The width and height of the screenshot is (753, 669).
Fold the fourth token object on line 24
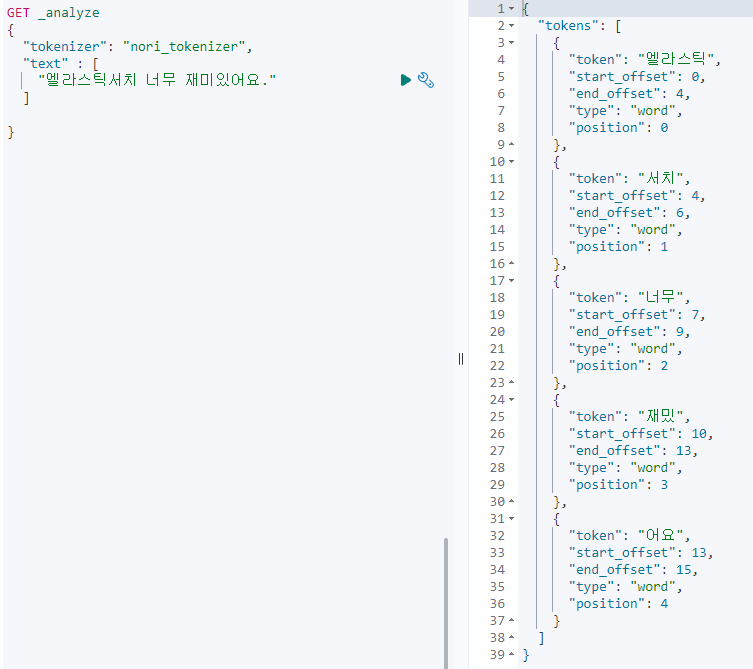pos(512,400)
